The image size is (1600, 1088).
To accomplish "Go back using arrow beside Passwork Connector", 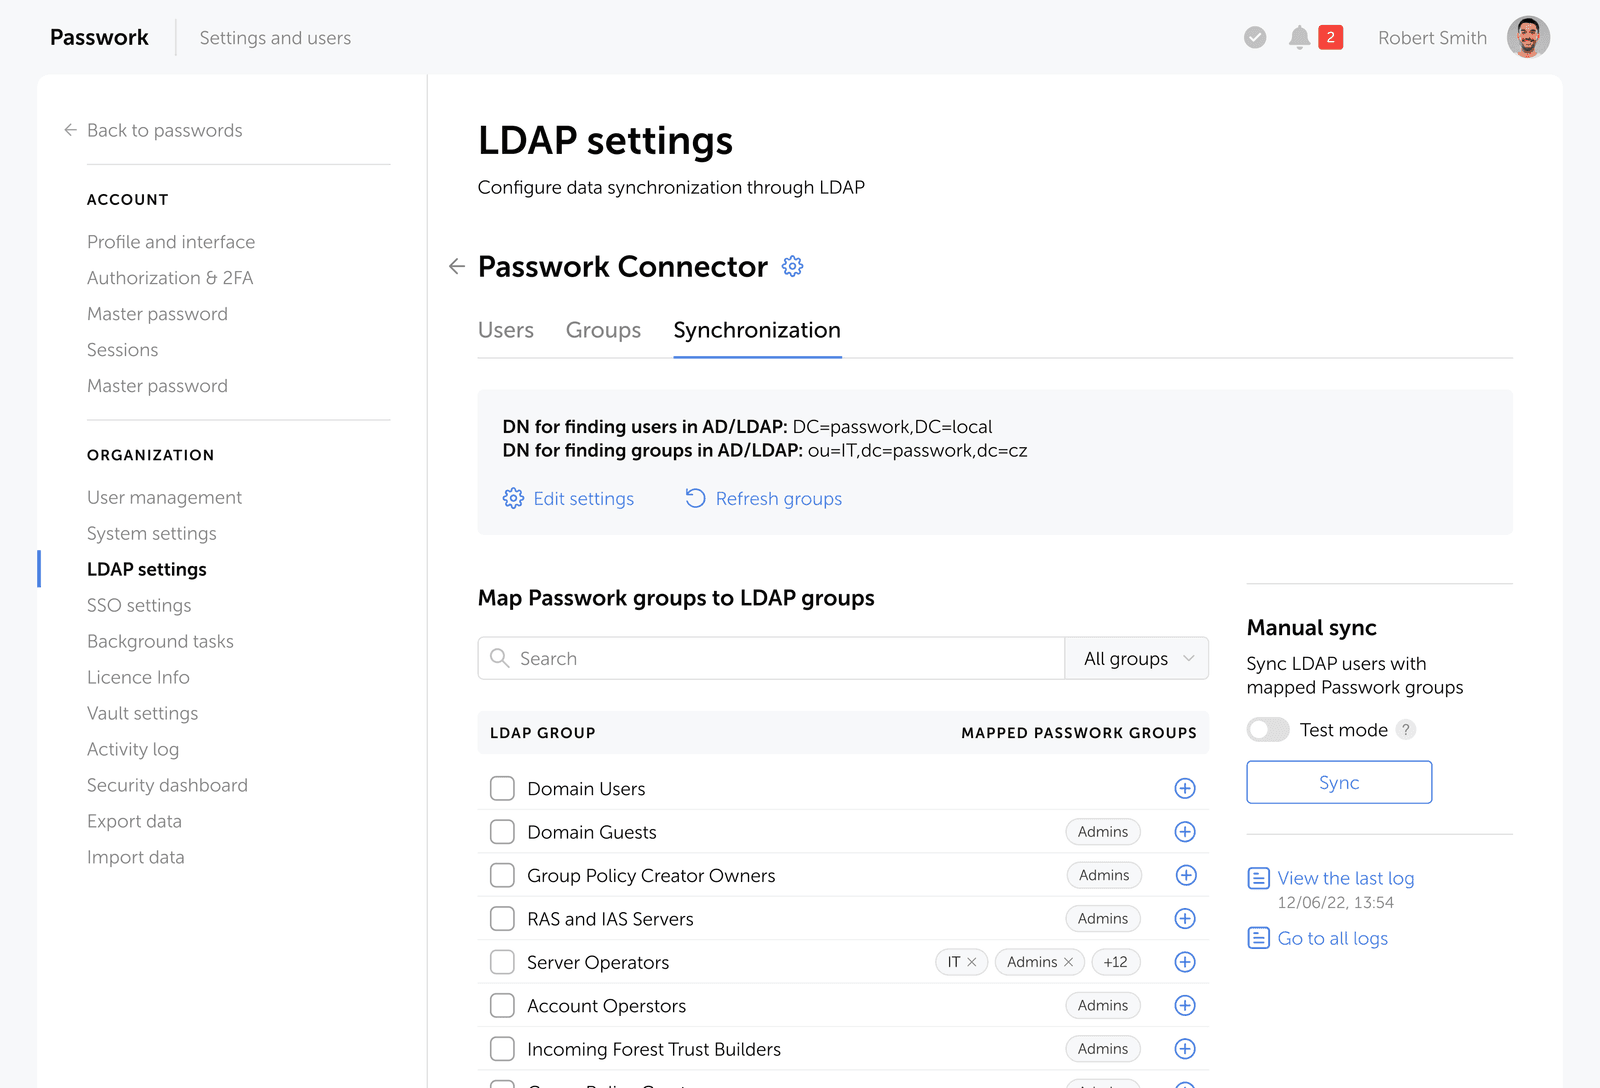I will click(x=457, y=266).
